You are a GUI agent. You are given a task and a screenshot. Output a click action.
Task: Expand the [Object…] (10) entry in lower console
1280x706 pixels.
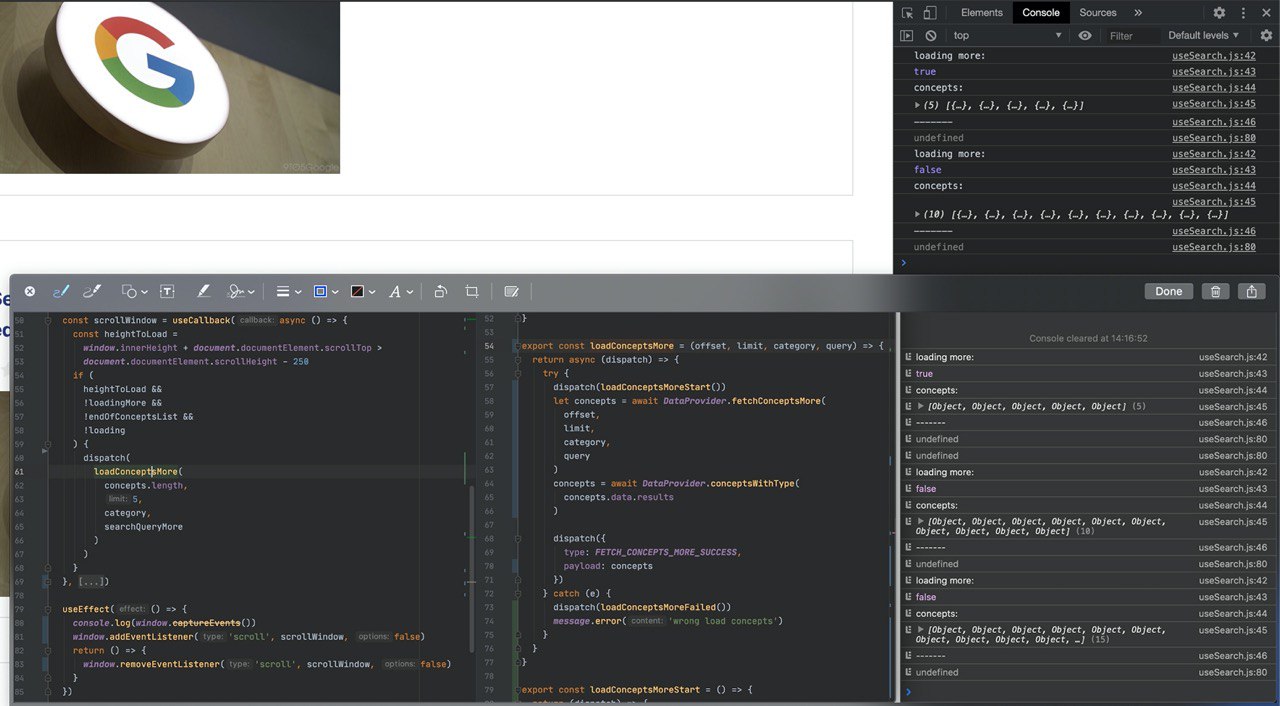[x=921, y=521]
